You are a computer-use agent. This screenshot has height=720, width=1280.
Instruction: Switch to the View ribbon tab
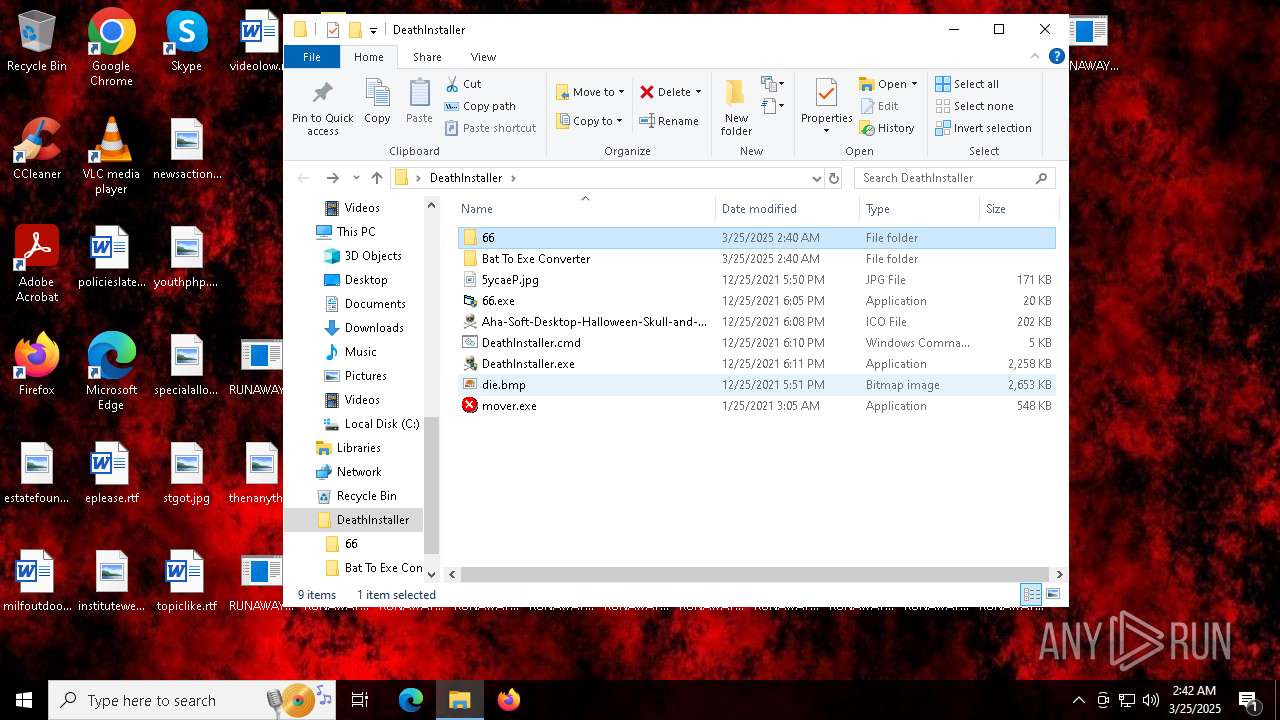click(x=483, y=57)
